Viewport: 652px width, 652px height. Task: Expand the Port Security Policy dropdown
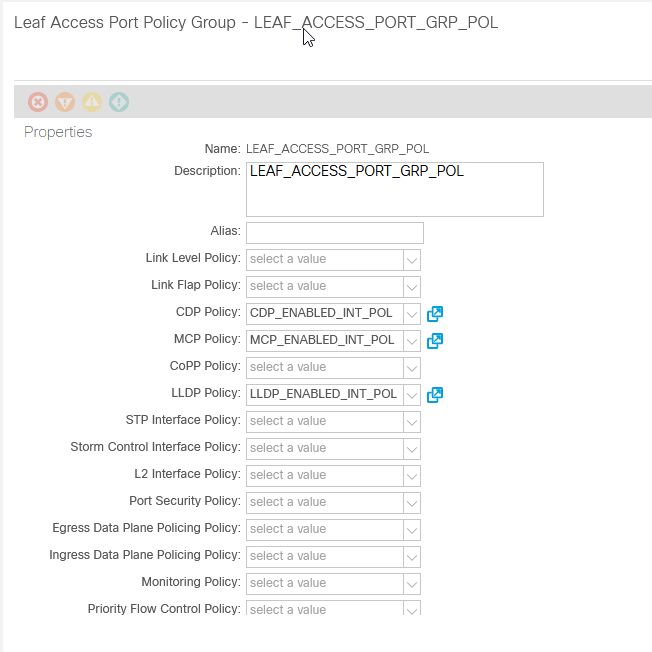[411, 503]
